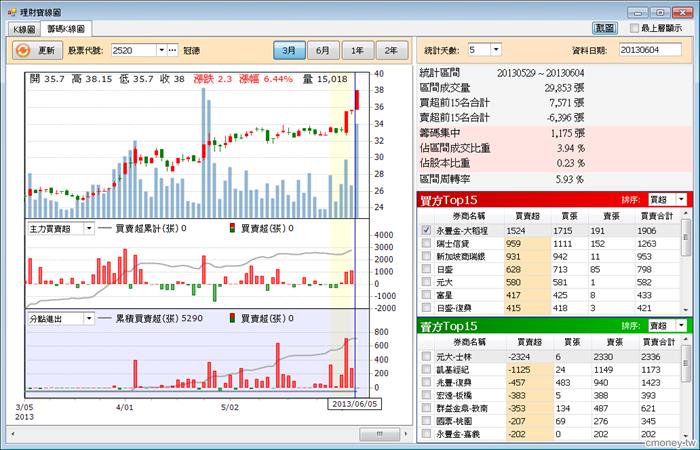Open the 主力買賣超 indicator dropdown

coord(88,229)
